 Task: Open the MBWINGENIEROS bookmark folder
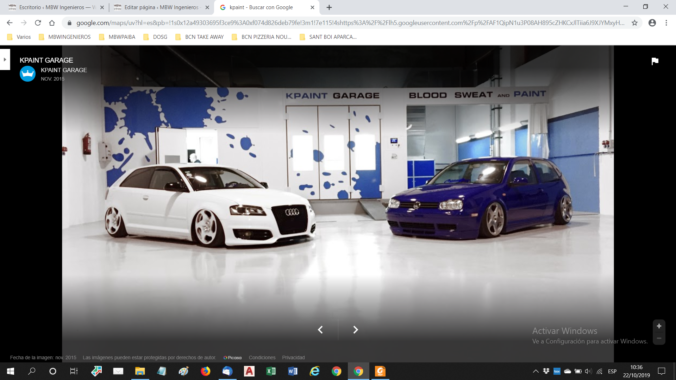tap(65, 37)
